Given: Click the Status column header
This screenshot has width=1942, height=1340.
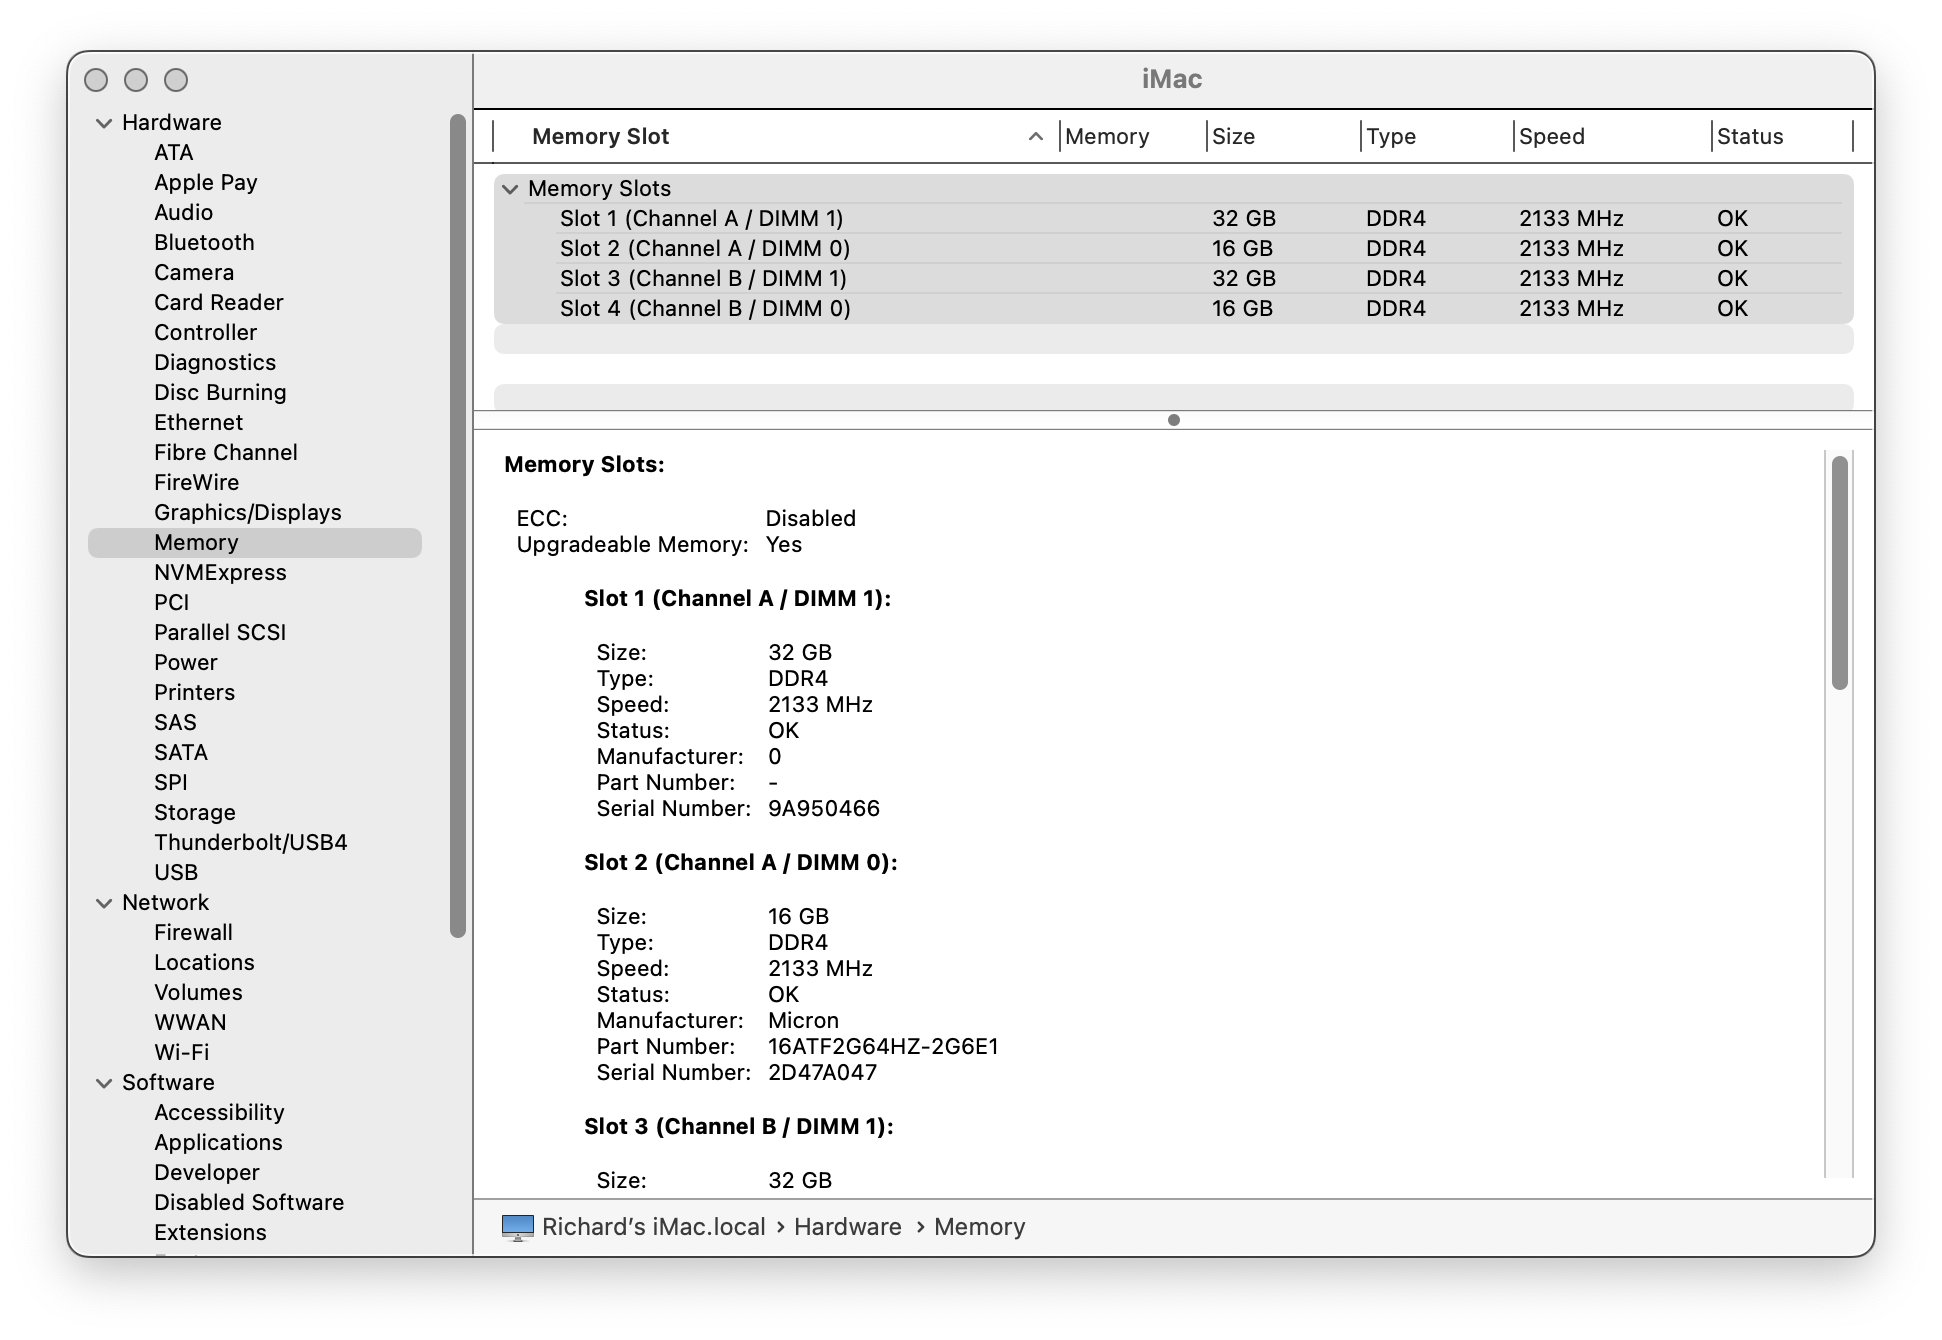Looking at the screenshot, I should [1749, 137].
